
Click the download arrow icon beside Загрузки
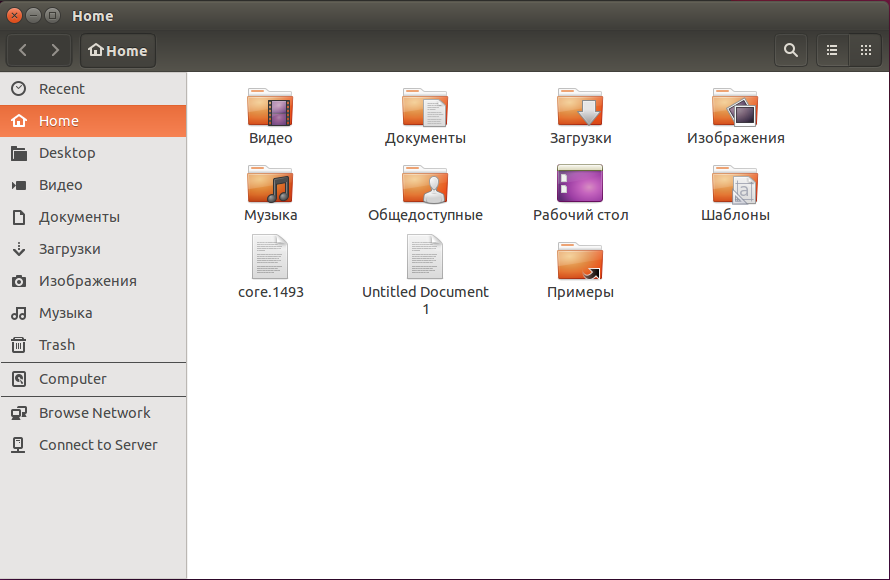click(19, 249)
